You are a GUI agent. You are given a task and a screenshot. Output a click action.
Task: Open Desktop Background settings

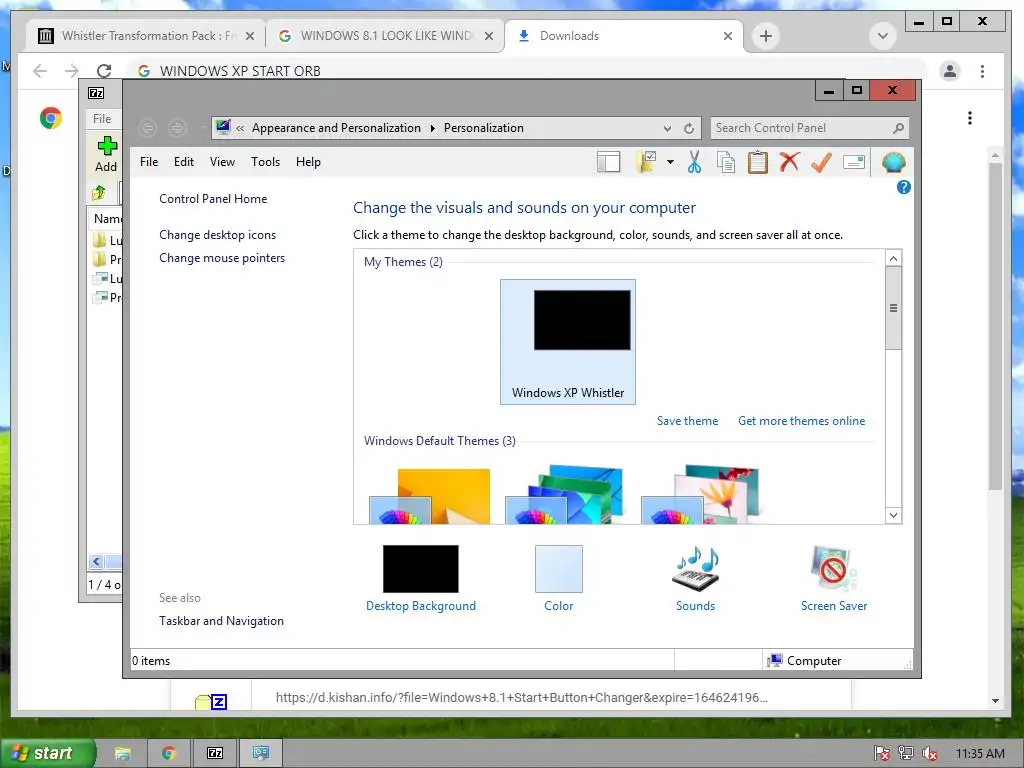pos(421,579)
